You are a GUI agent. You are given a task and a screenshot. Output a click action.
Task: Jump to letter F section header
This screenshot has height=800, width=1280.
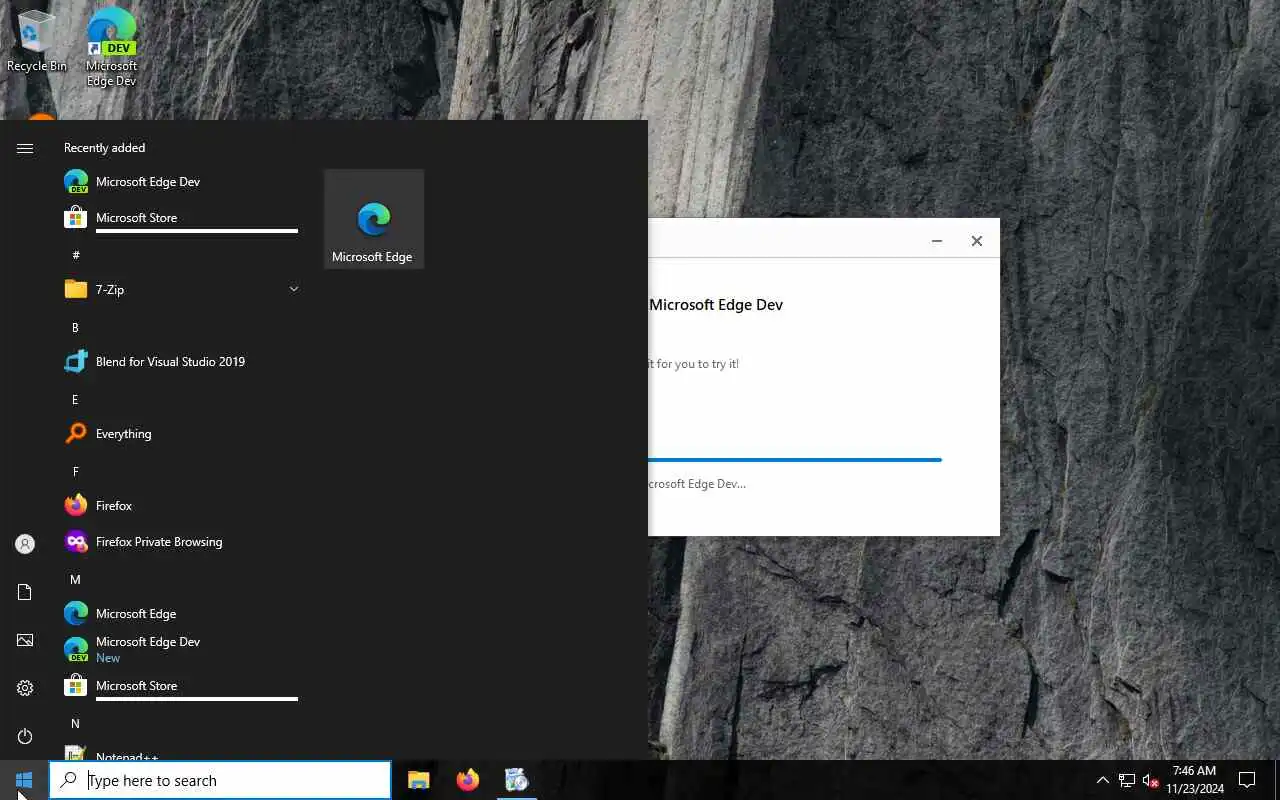pos(75,471)
